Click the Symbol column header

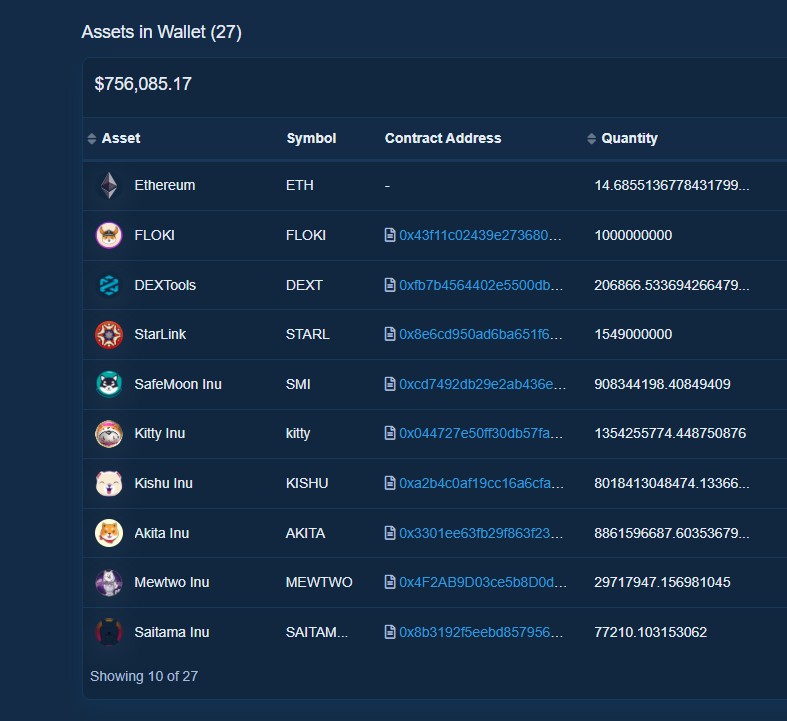click(311, 138)
